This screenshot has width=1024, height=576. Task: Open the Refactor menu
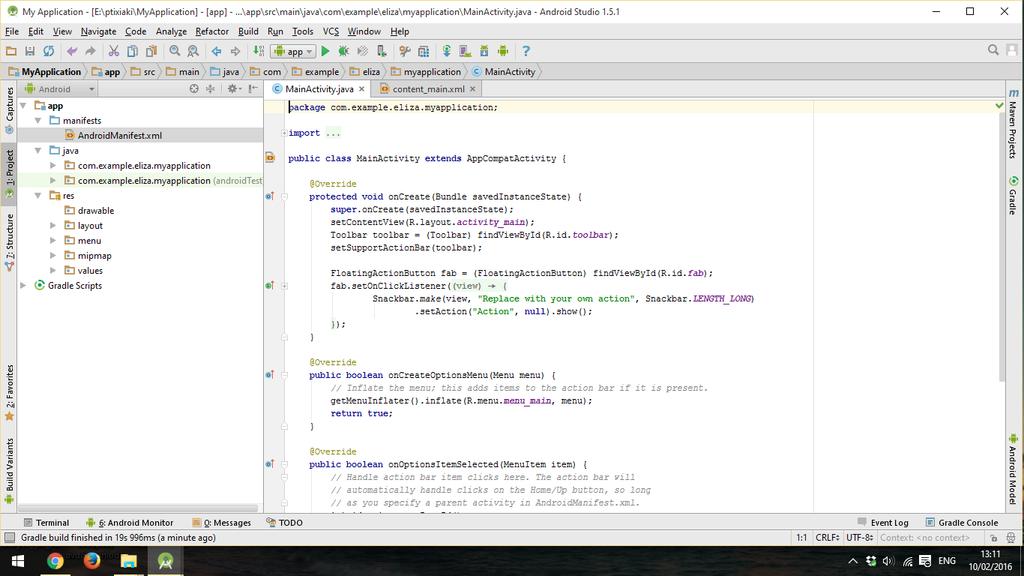(x=212, y=31)
